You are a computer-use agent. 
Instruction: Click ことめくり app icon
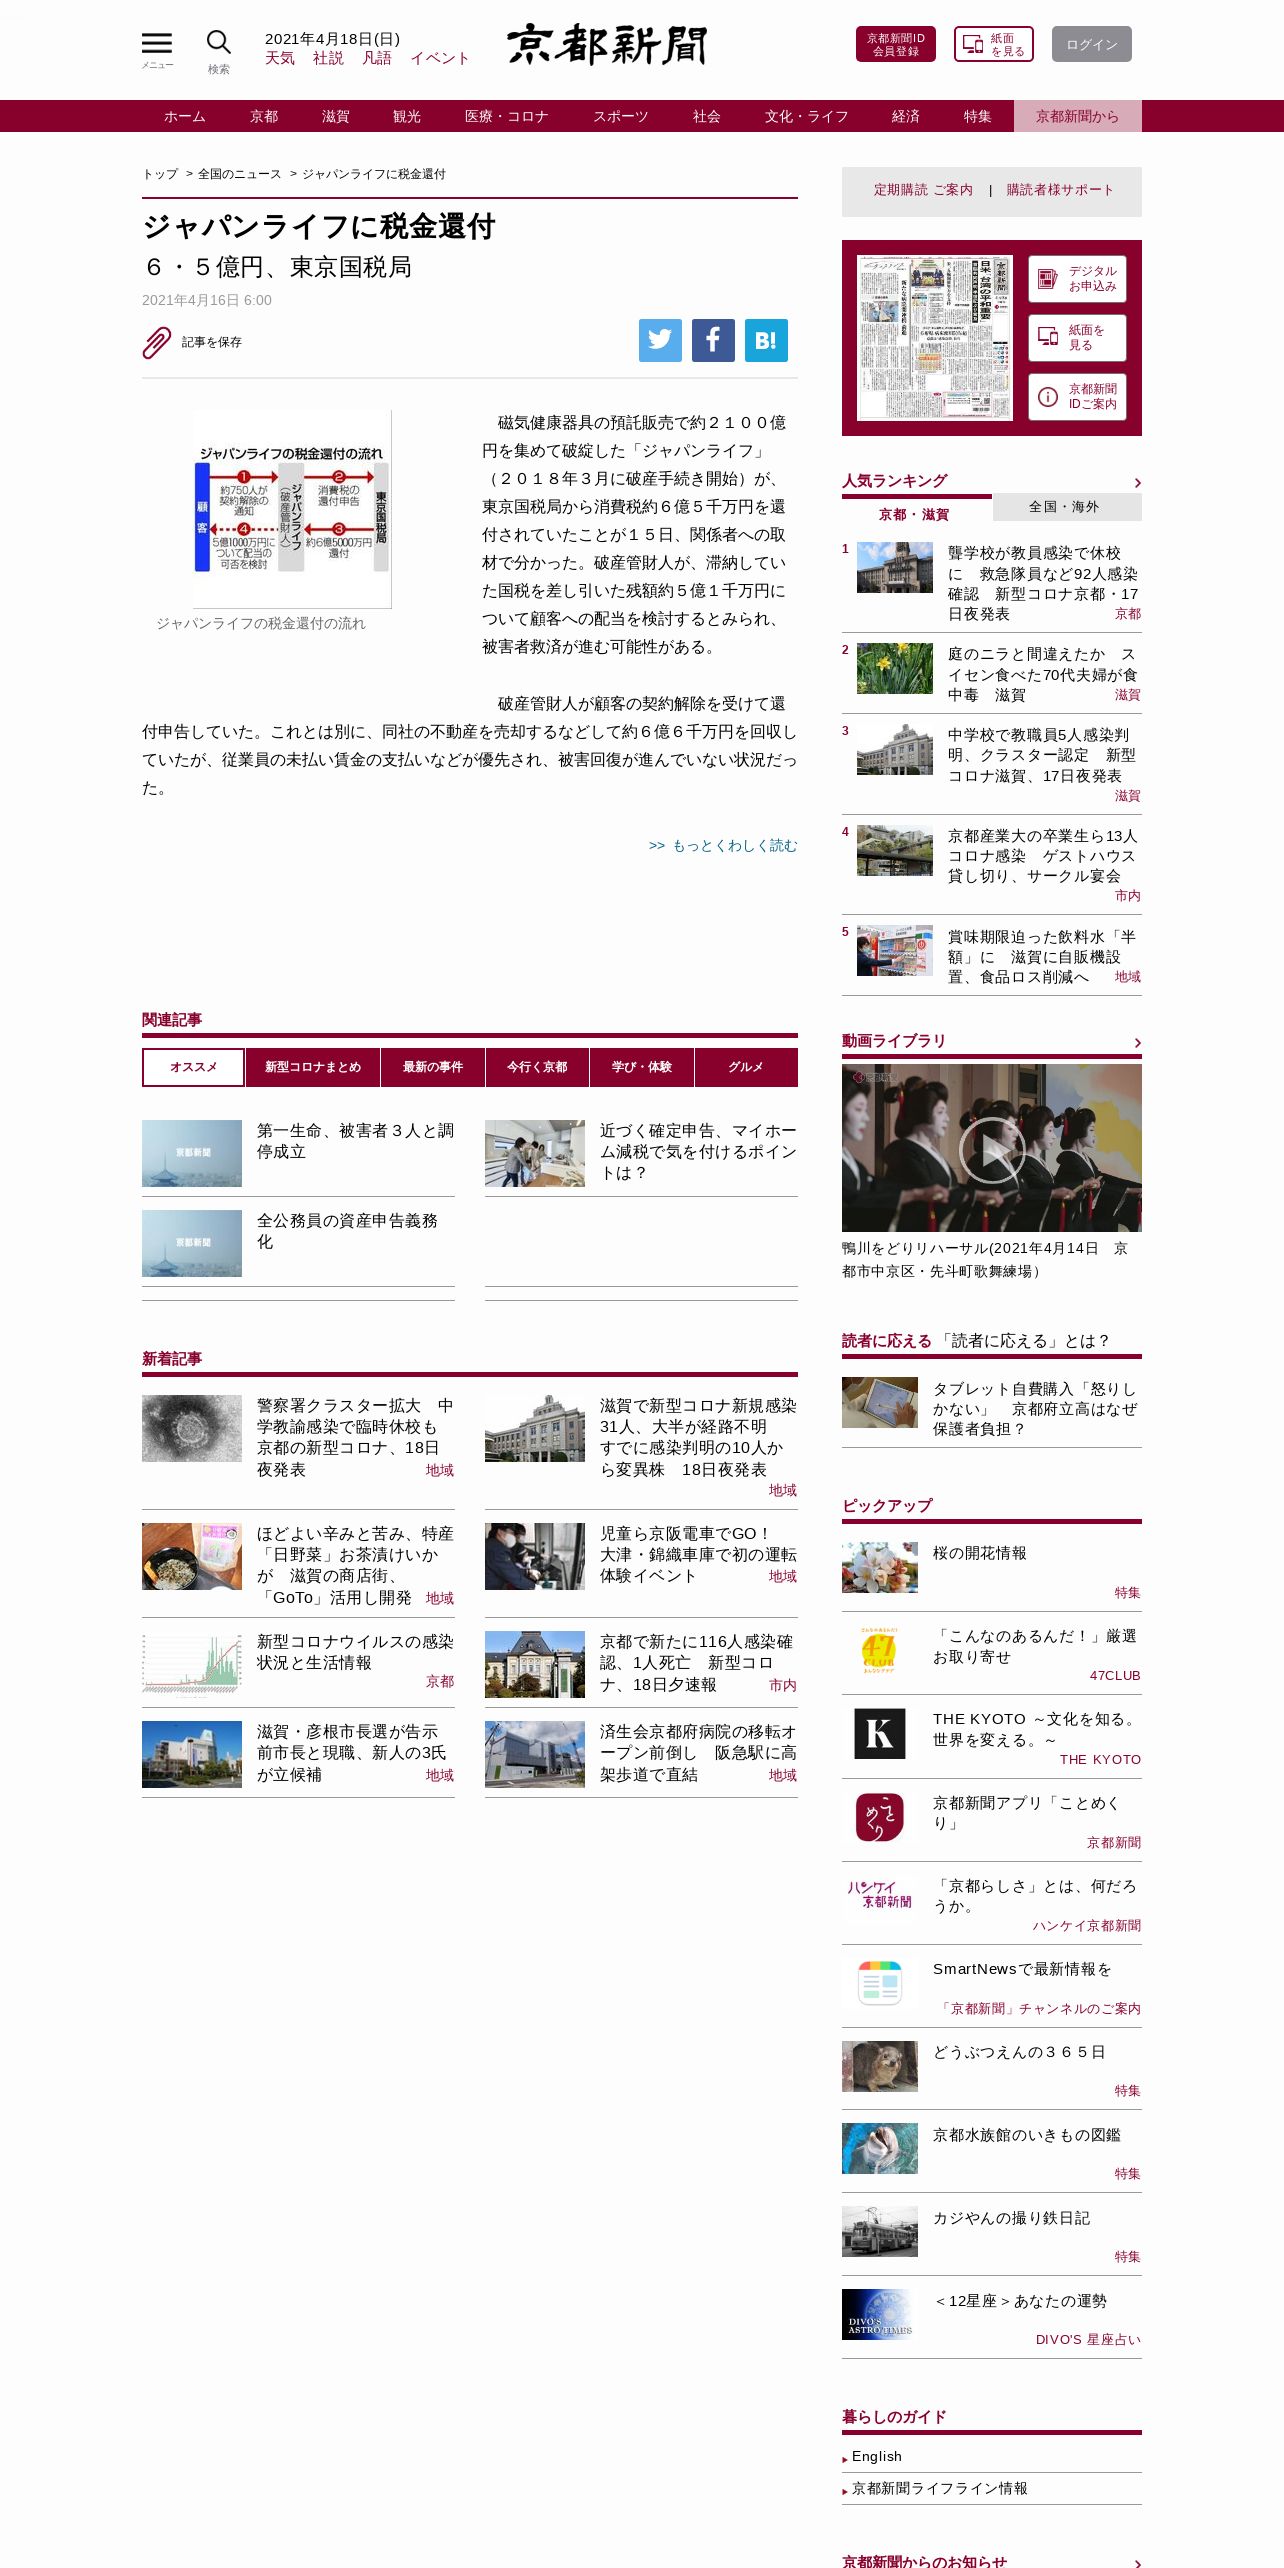pos(880,1817)
